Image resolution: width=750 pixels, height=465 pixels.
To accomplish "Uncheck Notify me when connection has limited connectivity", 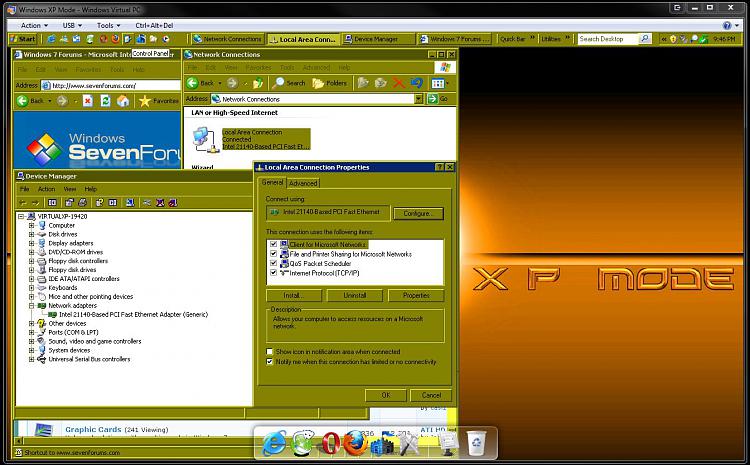I will coord(270,362).
